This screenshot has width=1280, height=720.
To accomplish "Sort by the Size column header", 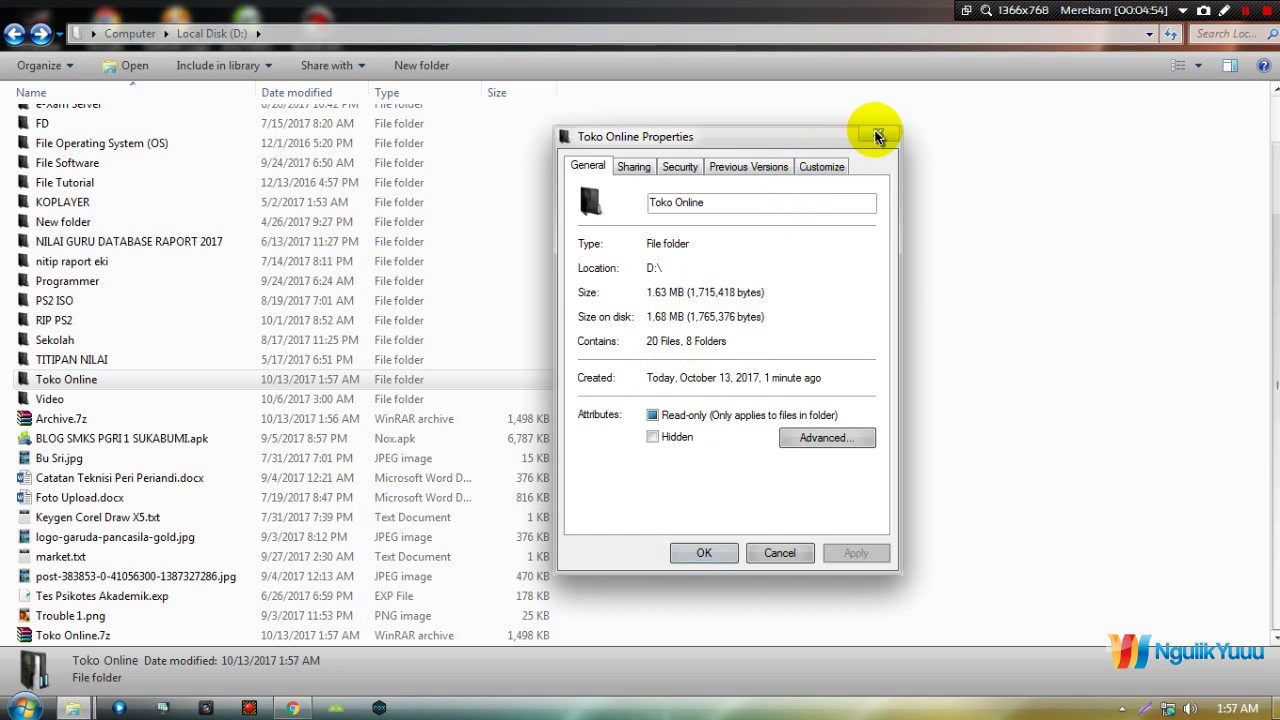I will coord(517,93).
